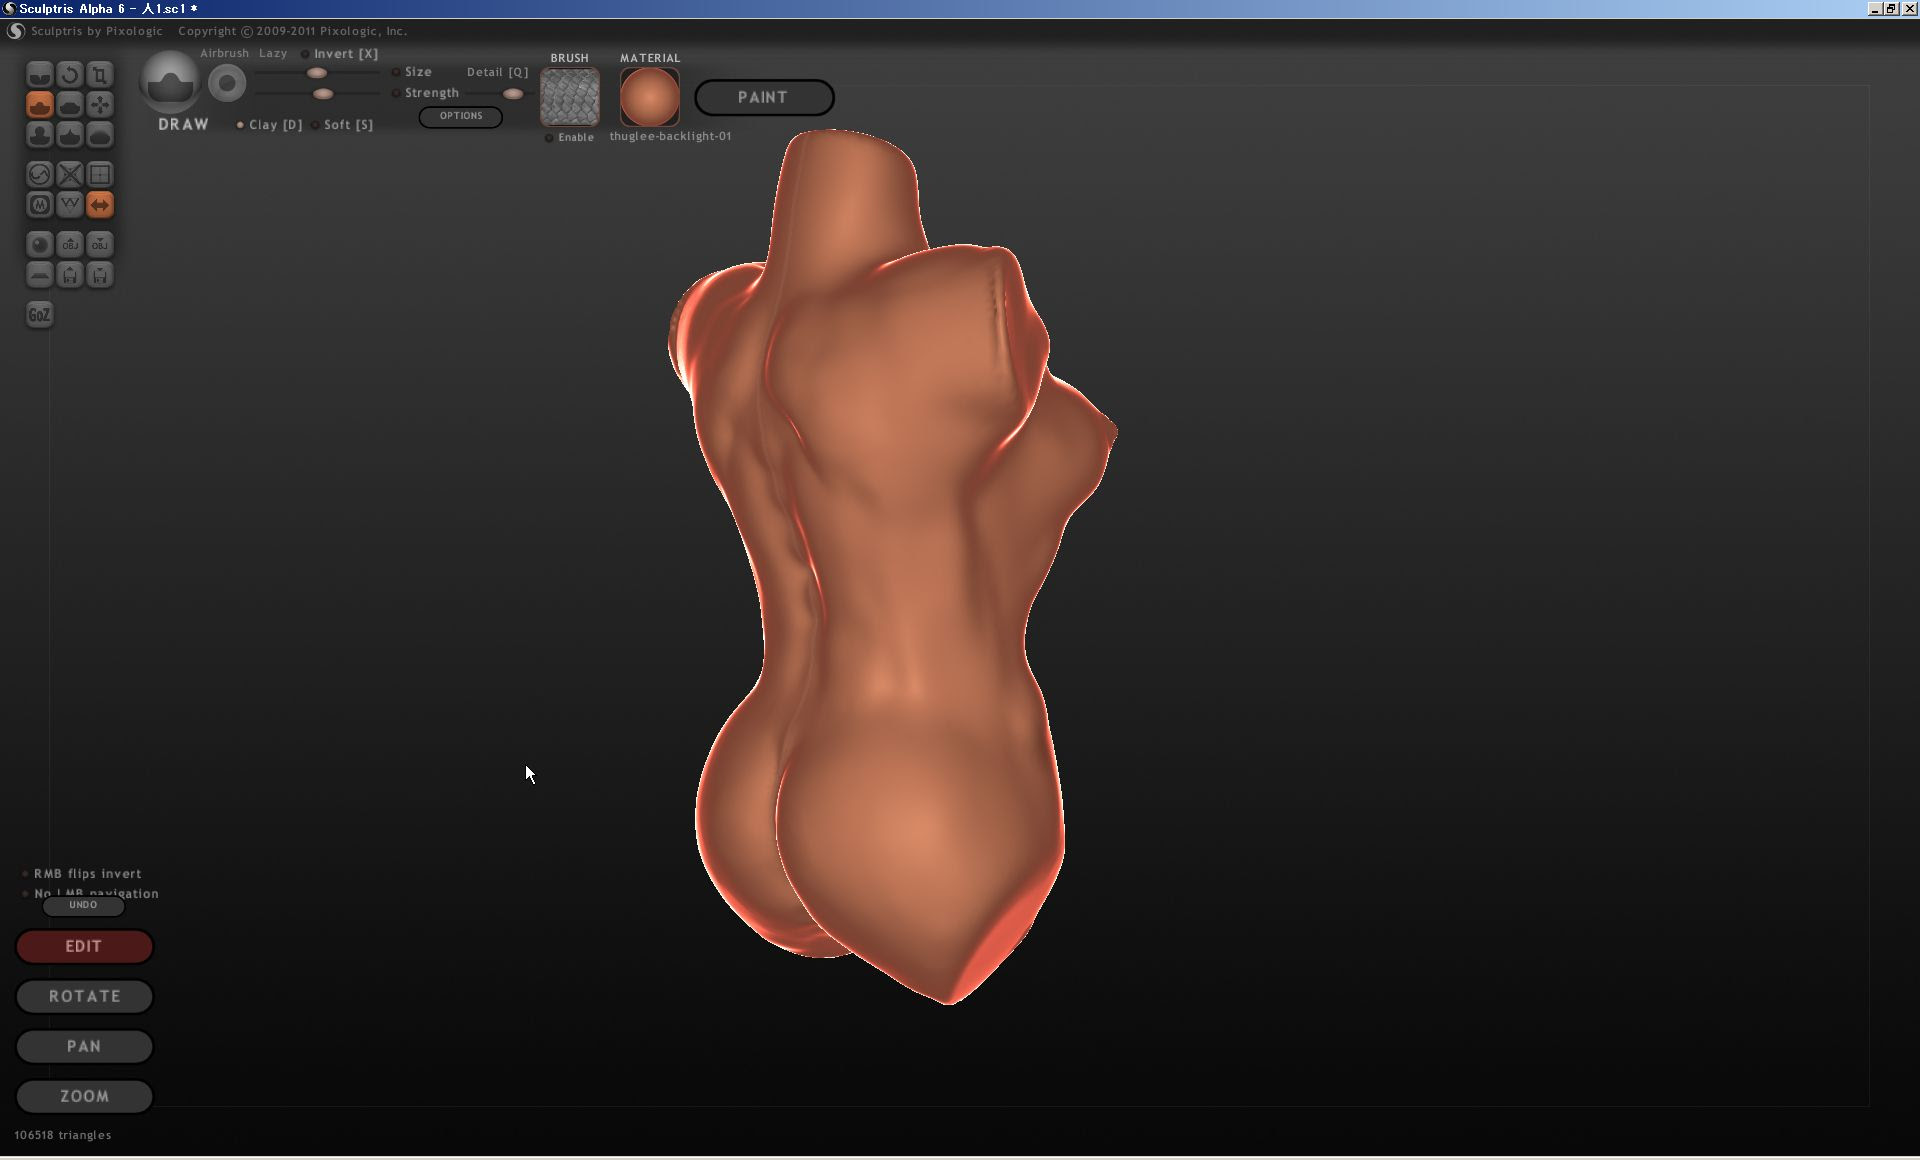This screenshot has width=1920, height=1160.
Task: Click the Subdivide All grid icon
Action: [100, 175]
